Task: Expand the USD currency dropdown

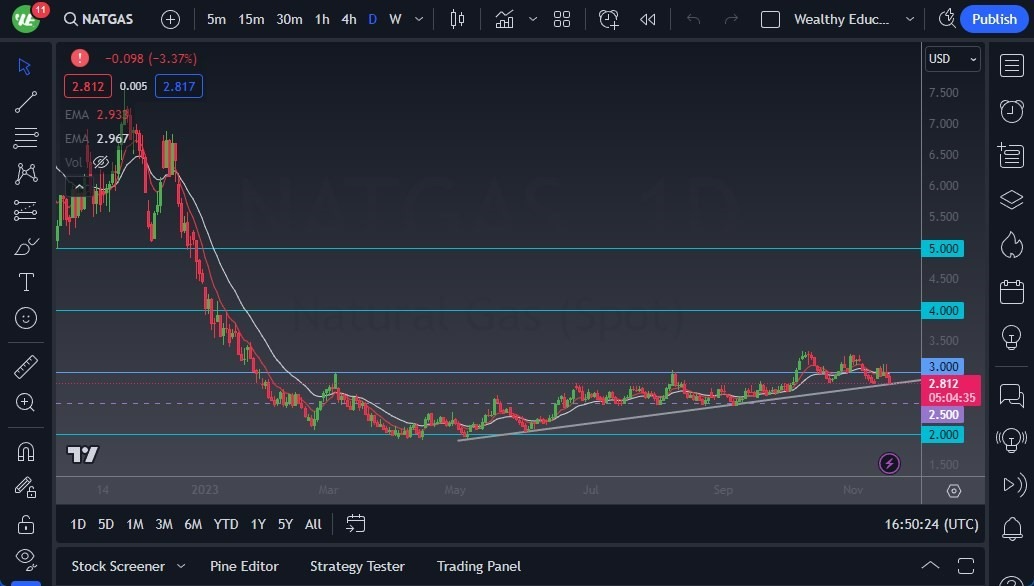Action: tap(952, 59)
